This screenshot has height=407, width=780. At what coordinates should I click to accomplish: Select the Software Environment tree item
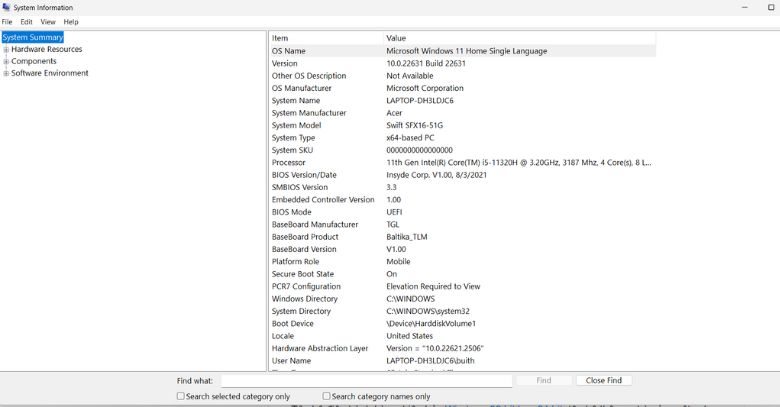(x=50, y=73)
